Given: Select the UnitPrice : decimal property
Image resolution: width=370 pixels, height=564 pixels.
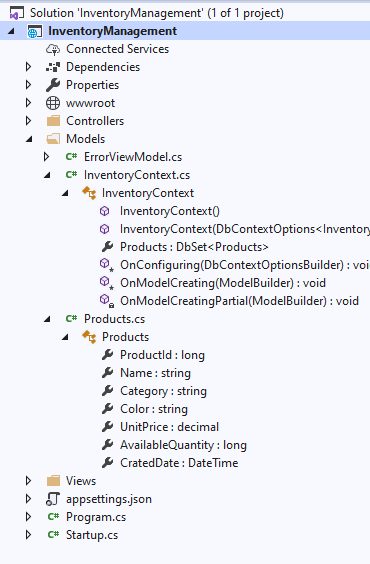Looking at the screenshot, I should 169,427.
